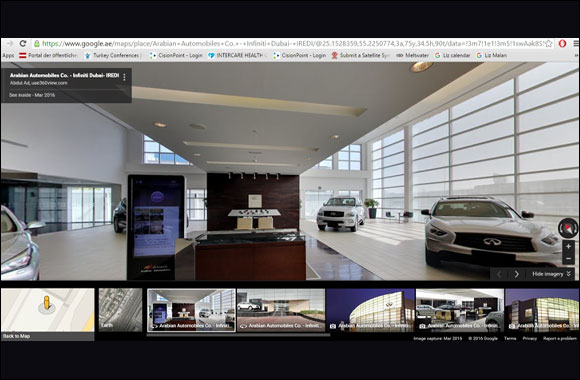Image resolution: width=580 pixels, height=380 pixels.
Task: Open the Apps bookmarks shortcut
Action: tap(8, 55)
